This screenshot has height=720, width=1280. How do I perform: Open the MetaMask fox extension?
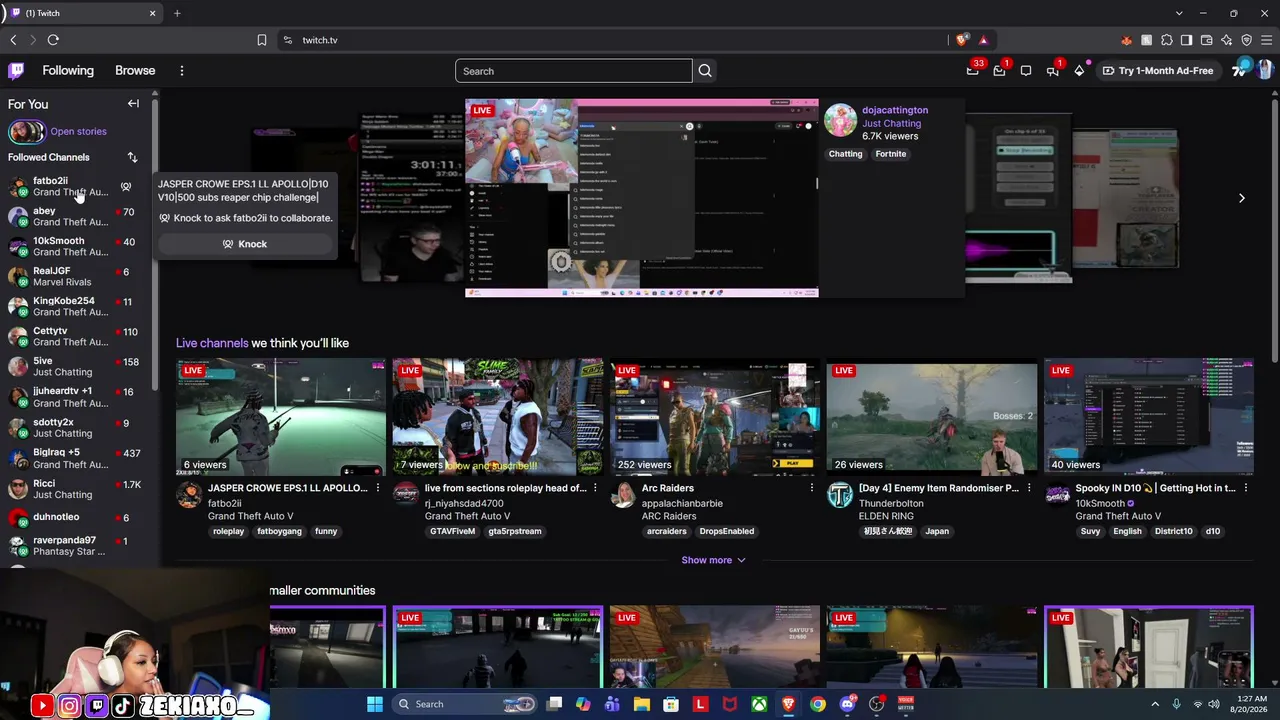click(1126, 40)
